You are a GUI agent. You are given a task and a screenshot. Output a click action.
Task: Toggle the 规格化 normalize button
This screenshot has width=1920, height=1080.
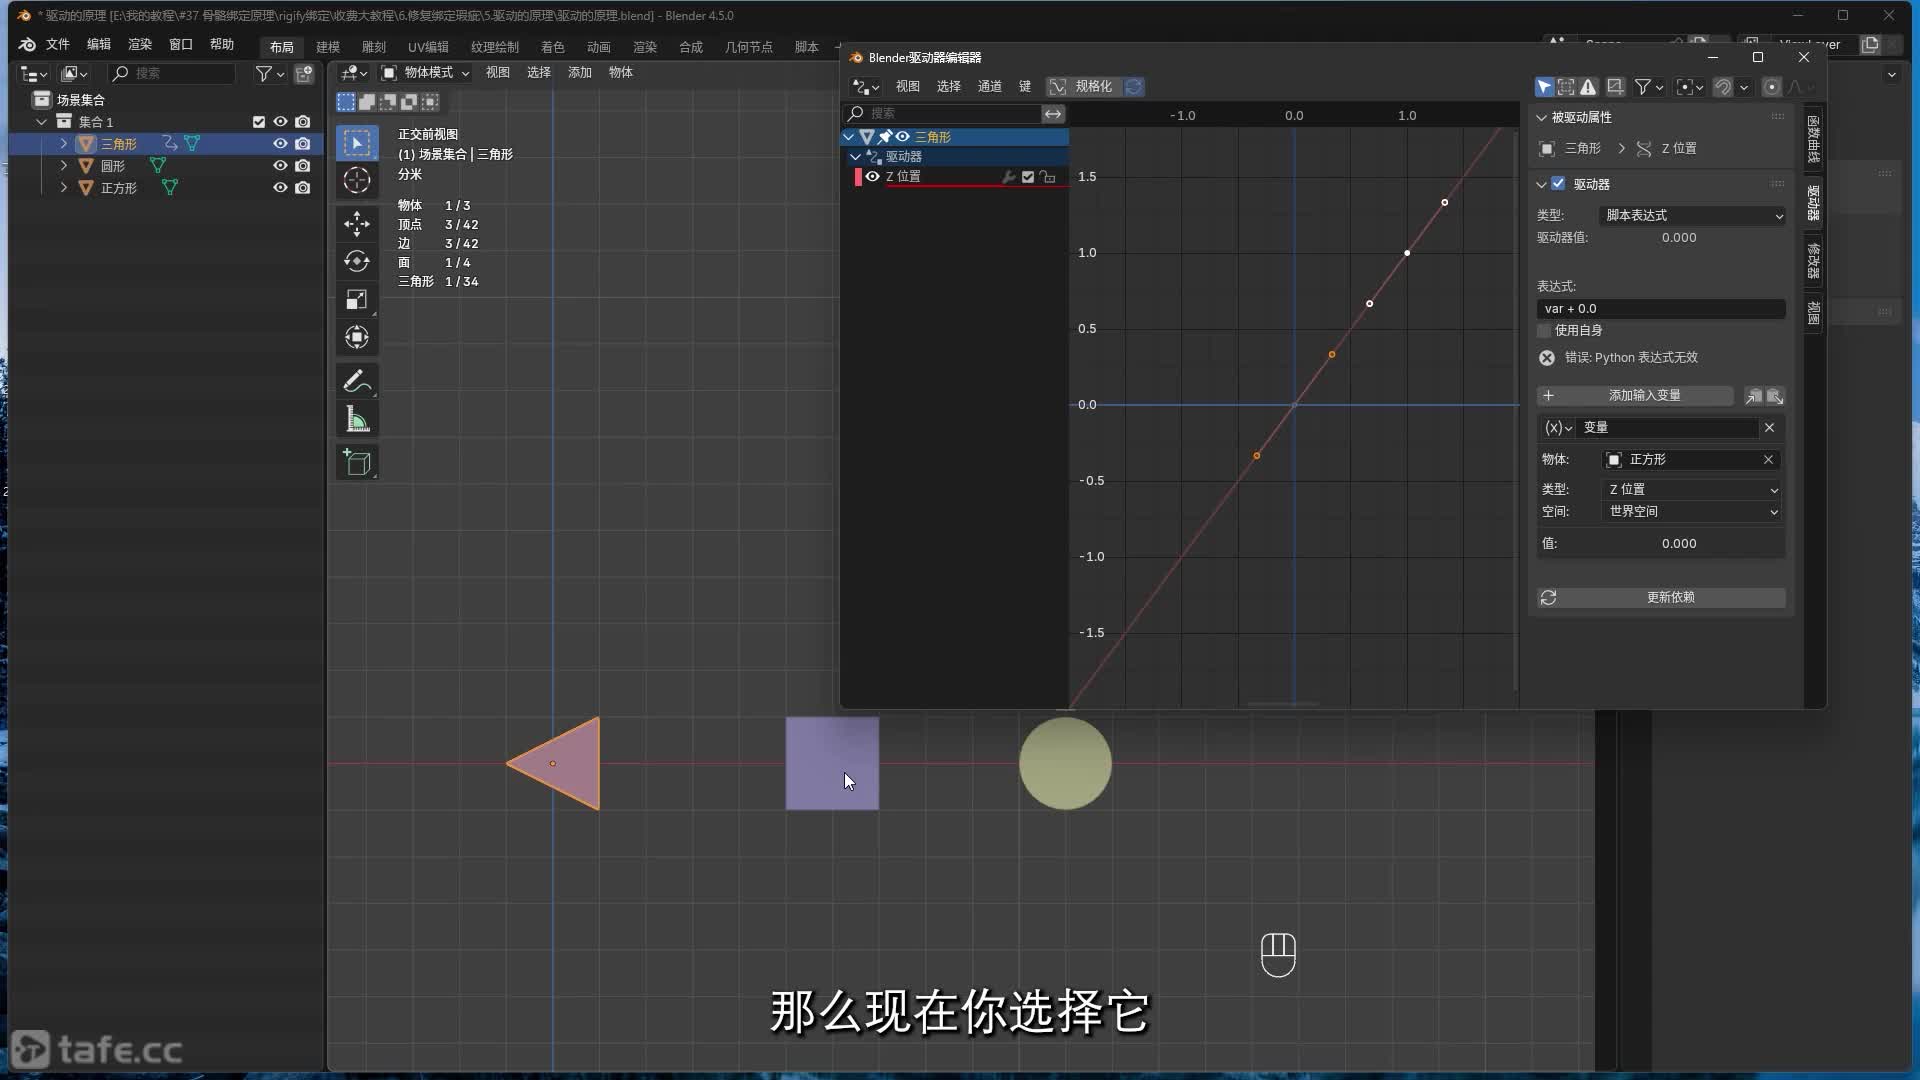1083,87
